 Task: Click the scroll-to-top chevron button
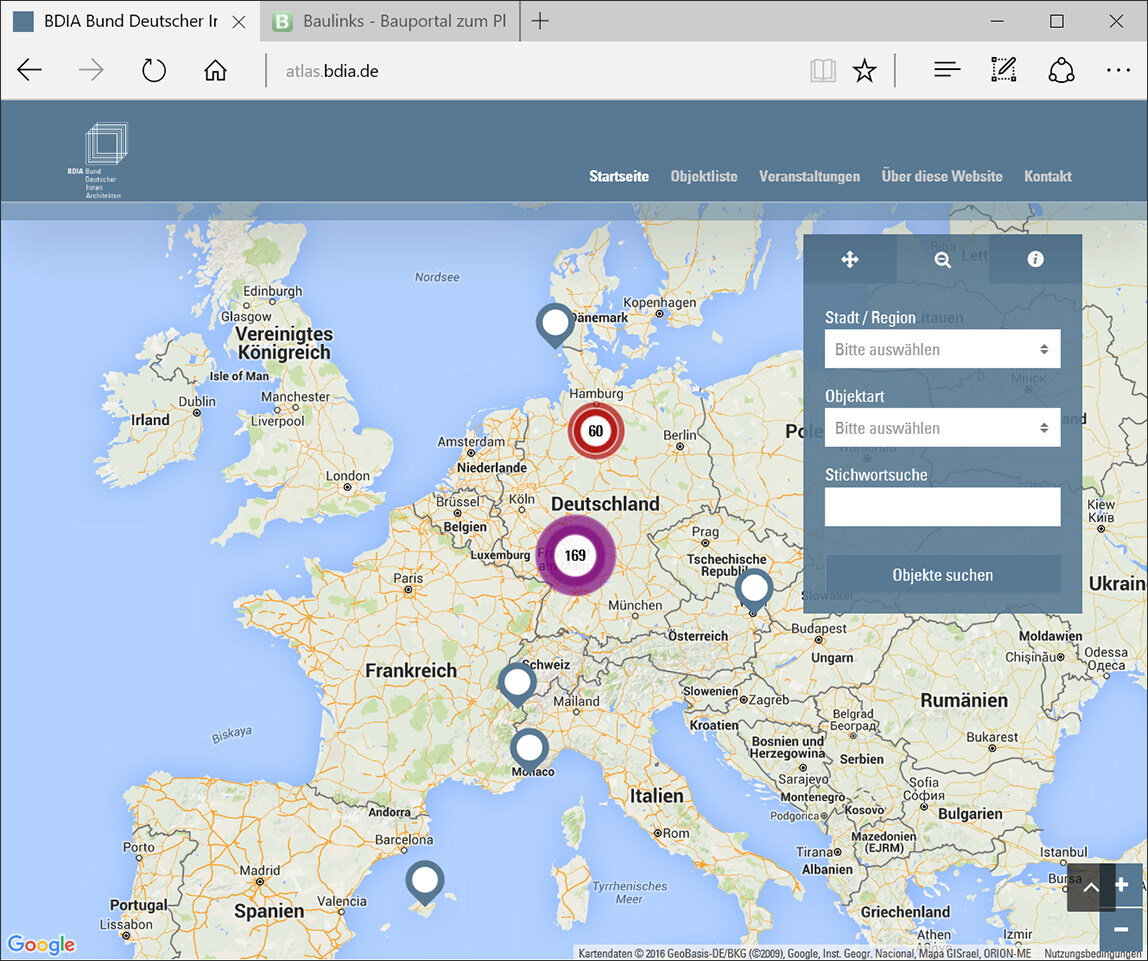tap(1091, 888)
